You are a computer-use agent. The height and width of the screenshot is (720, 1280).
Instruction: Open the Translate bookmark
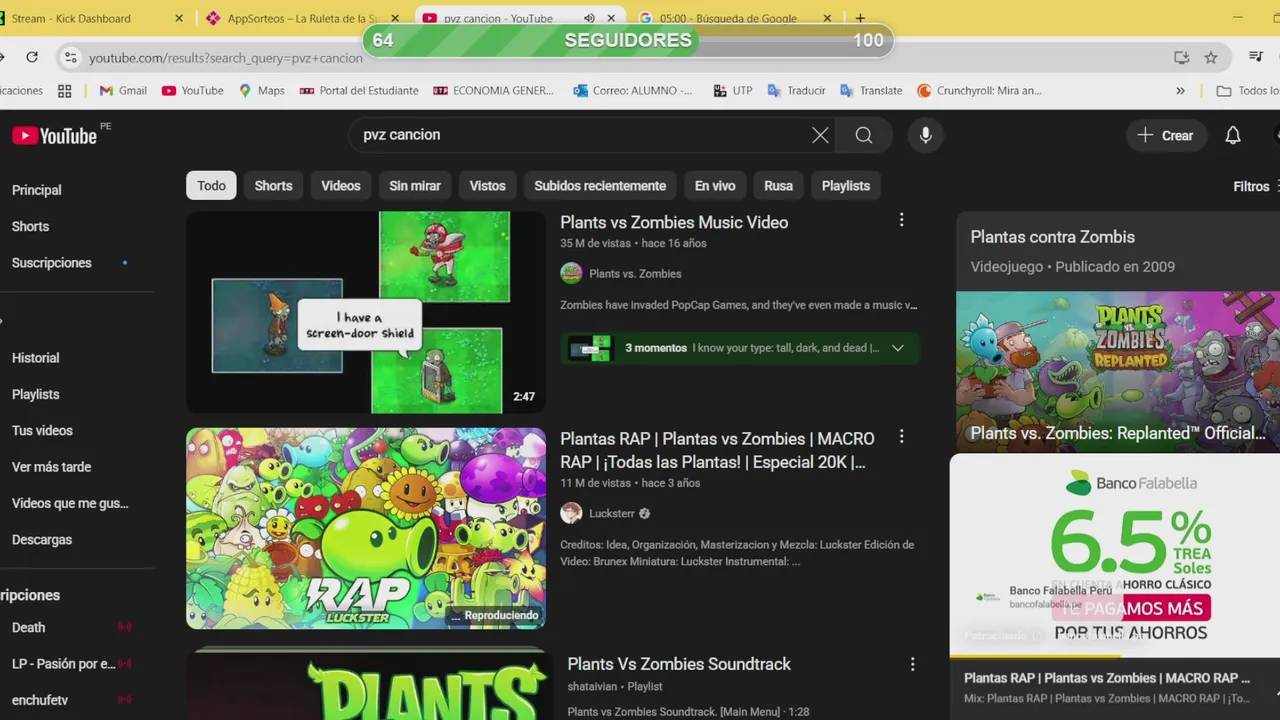point(871,90)
